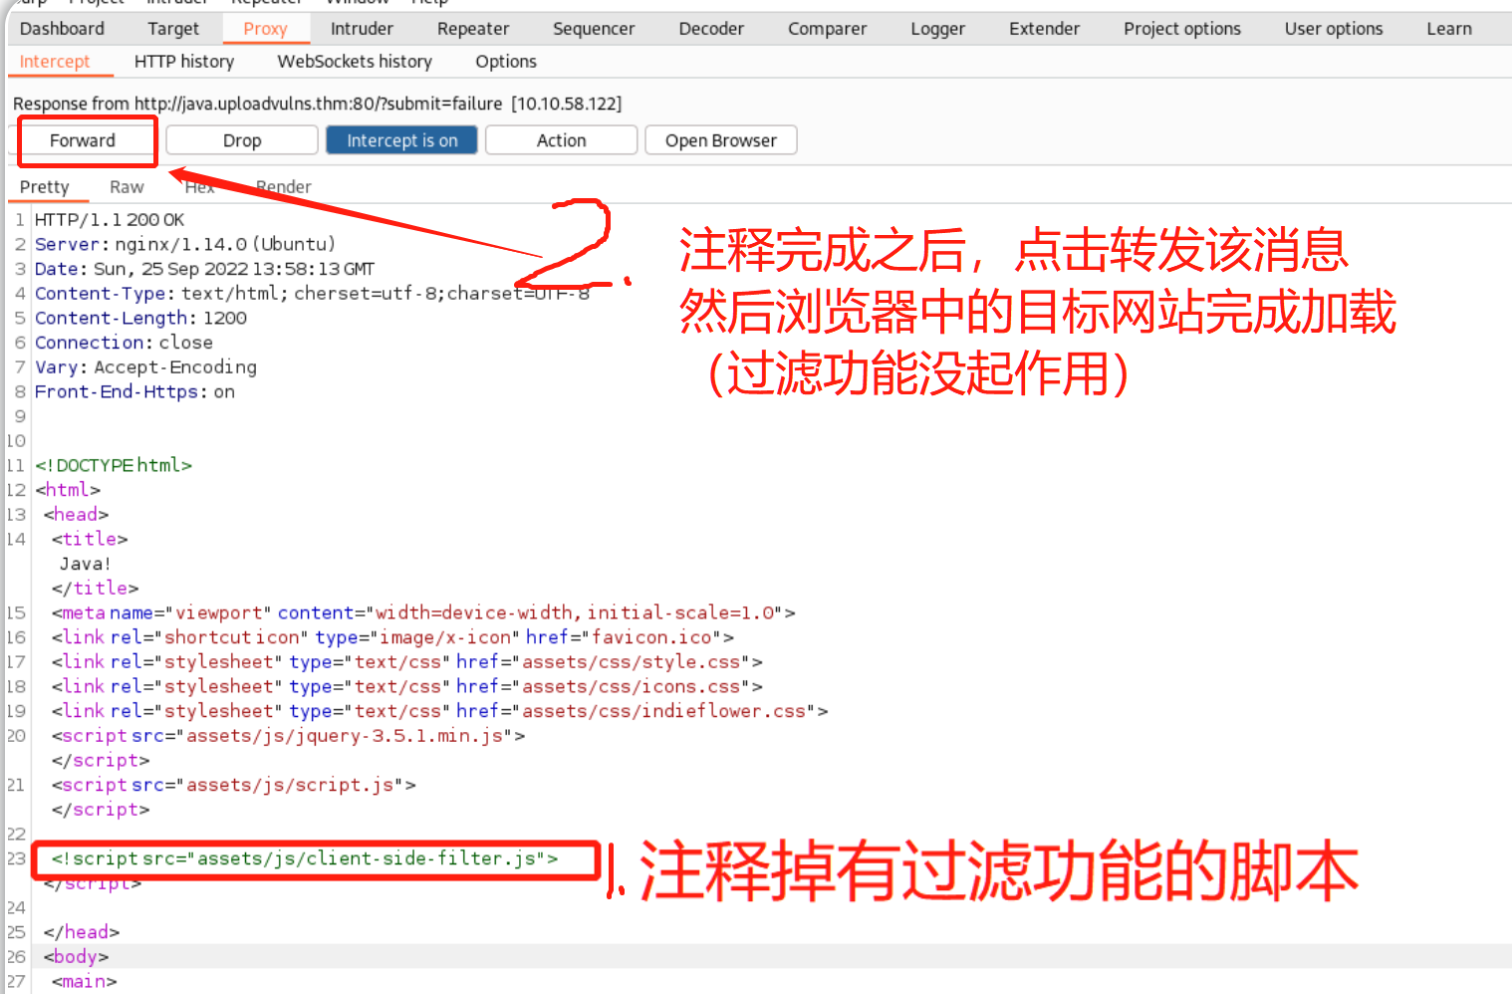The height and width of the screenshot is (994, 1512).
Task: Click the Server: nginx/1.14.0 header line
Action: (x=185, y=244)
